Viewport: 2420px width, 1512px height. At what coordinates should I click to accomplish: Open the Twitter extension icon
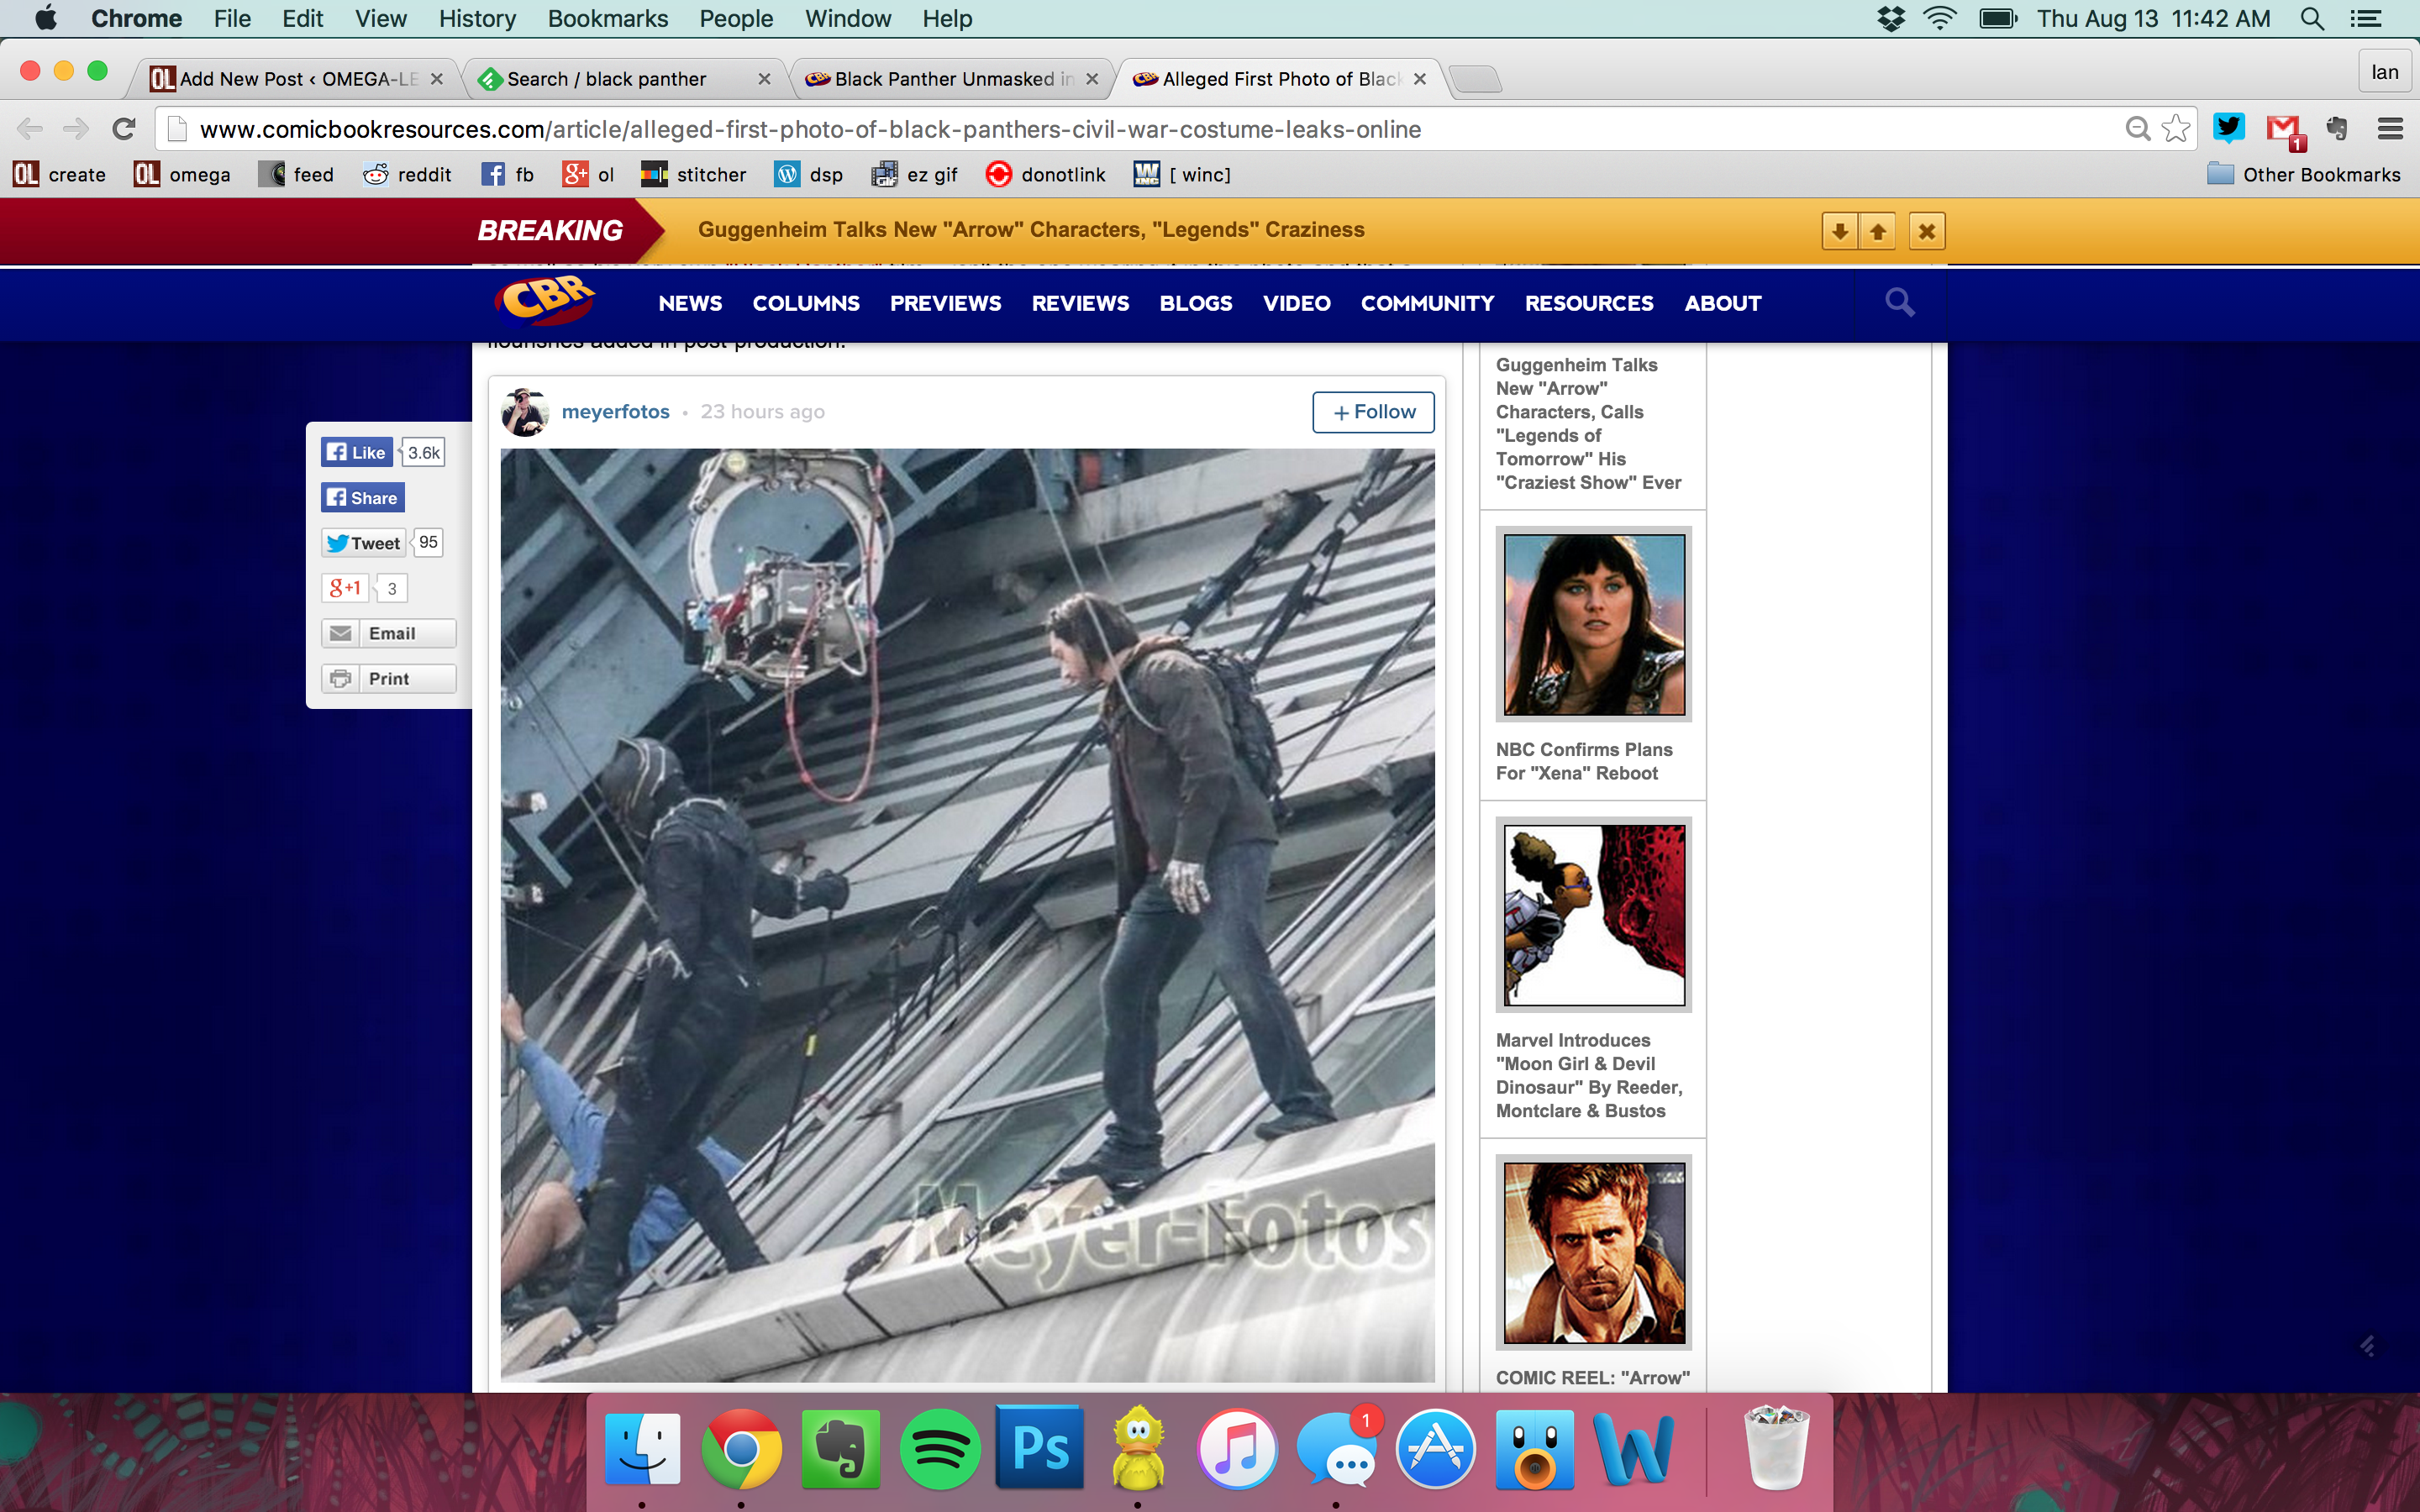click(2228, 127)
